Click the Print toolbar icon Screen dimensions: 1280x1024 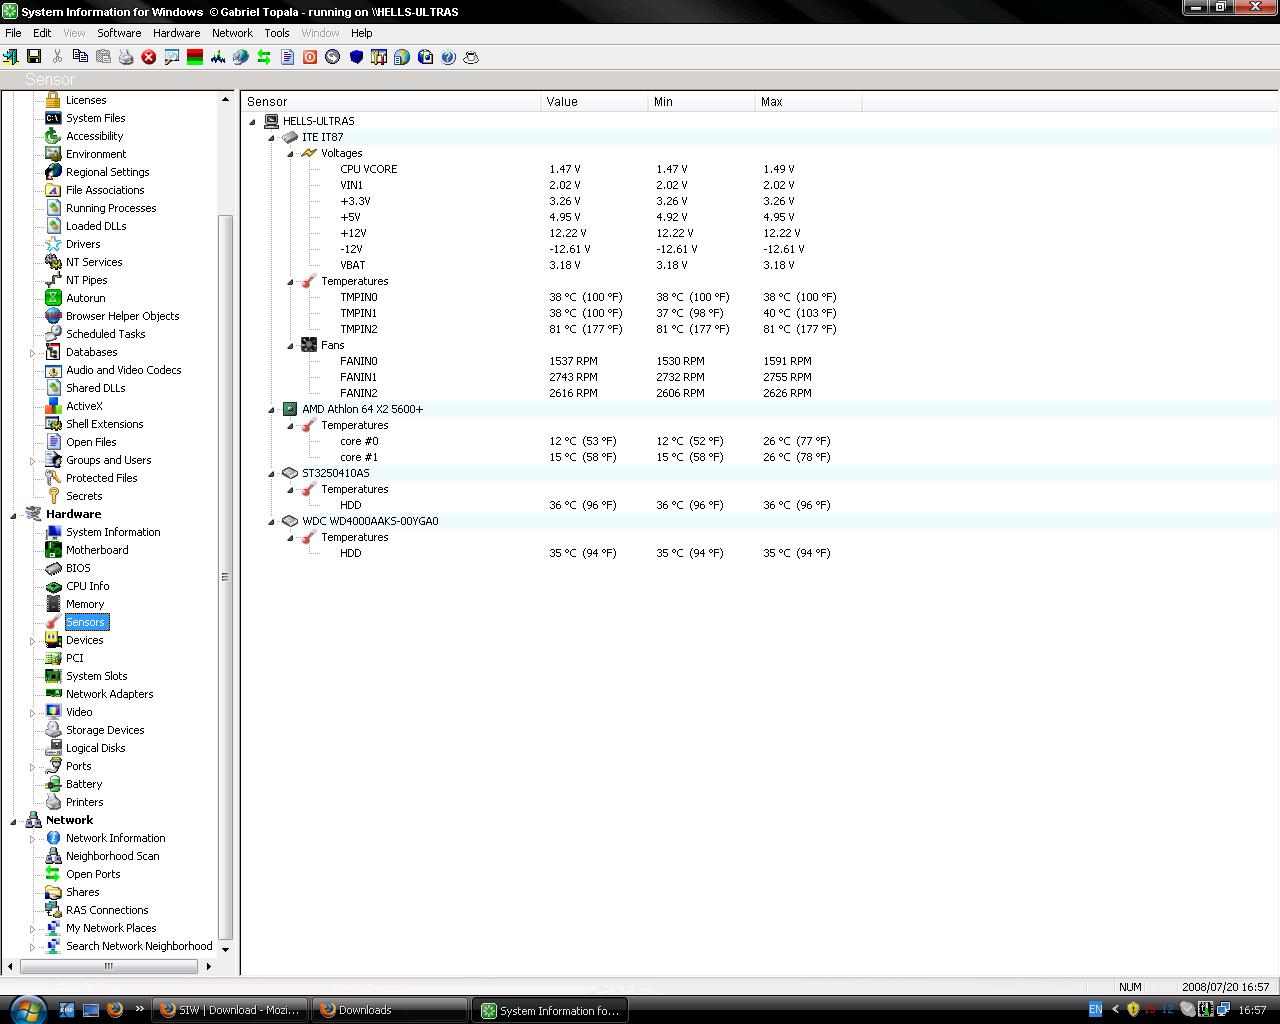point(125,57)
